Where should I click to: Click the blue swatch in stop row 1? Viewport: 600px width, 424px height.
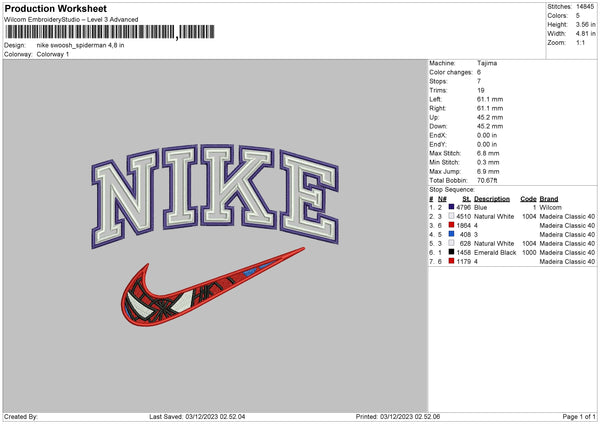[452, 207]
